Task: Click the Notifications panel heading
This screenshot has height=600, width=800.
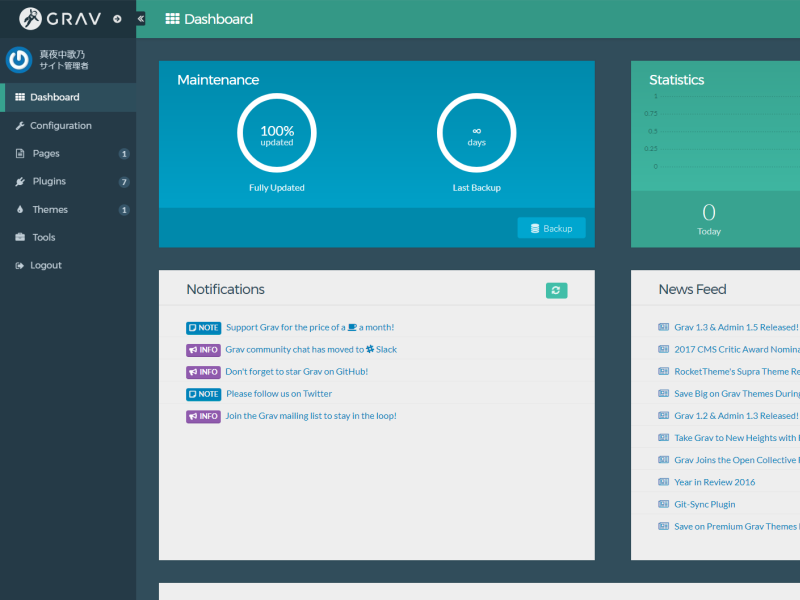Action: 226,289
